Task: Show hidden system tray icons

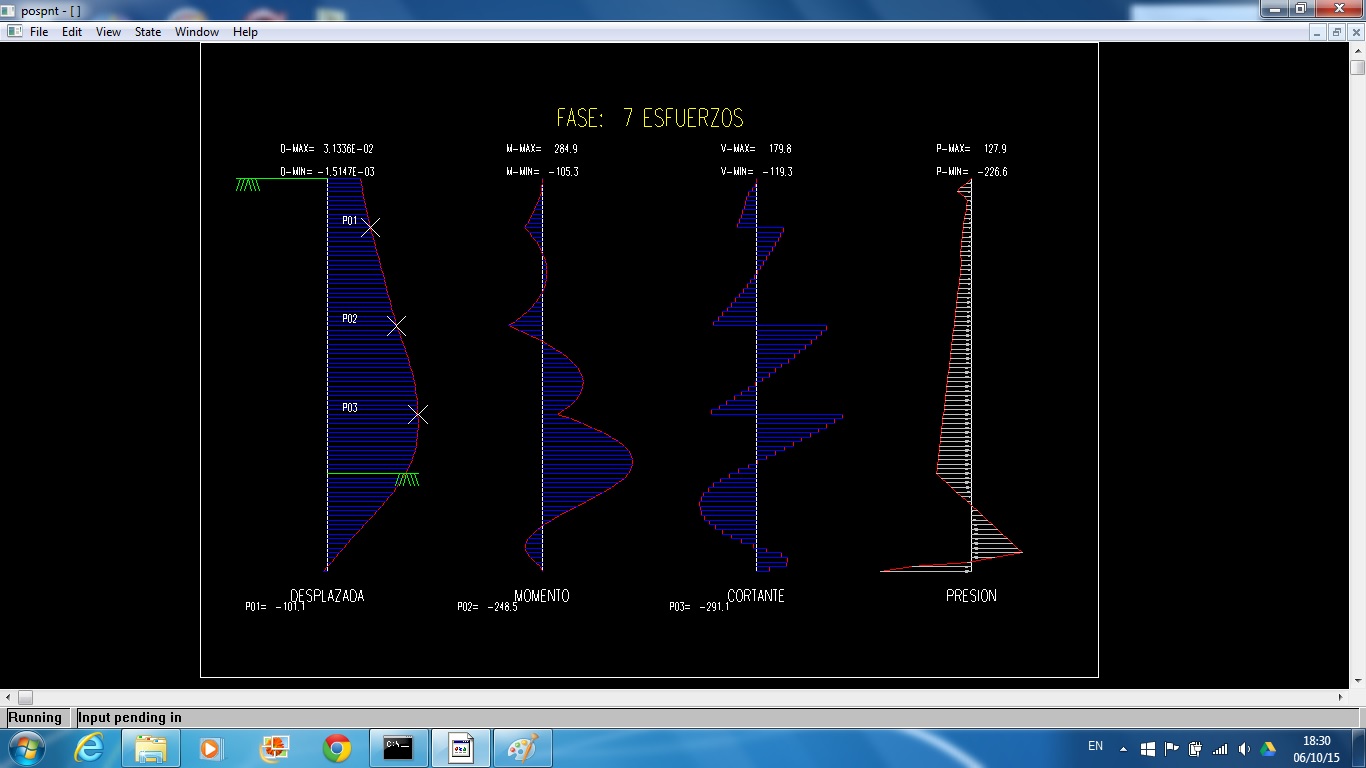Action: (1123, 748)
